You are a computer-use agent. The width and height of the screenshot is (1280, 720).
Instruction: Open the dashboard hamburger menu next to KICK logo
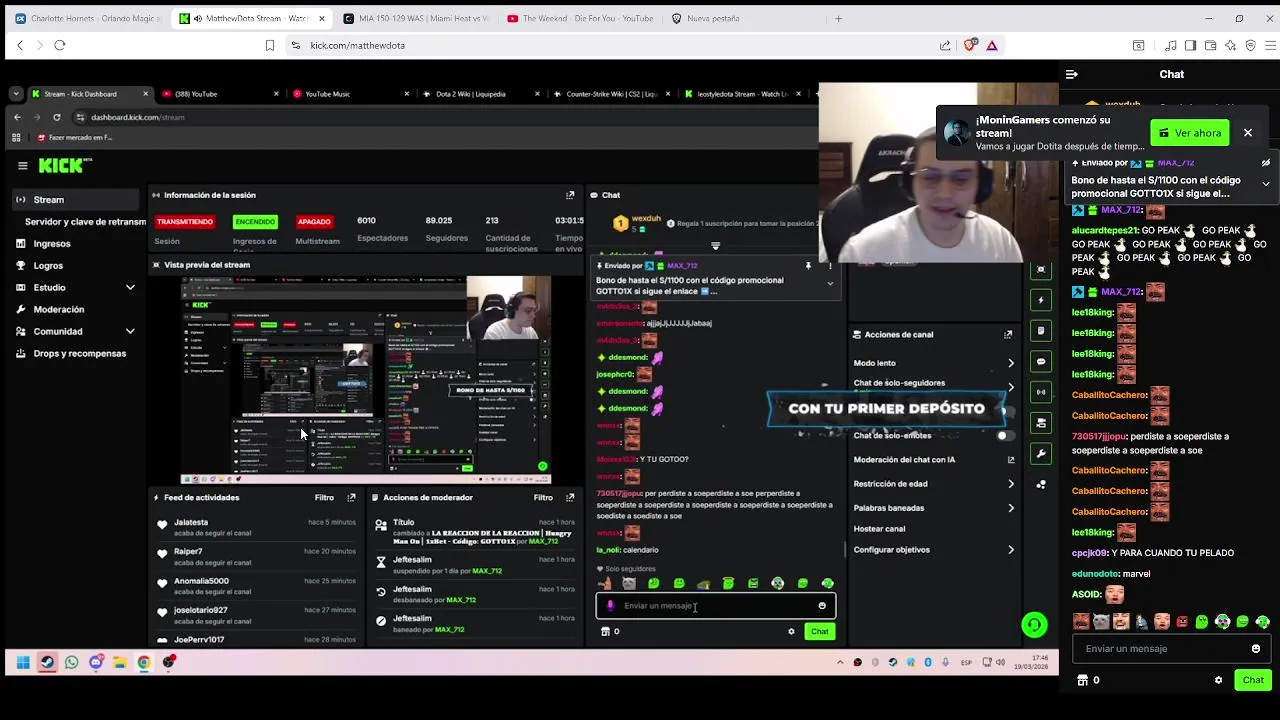[x=22, y=166]
